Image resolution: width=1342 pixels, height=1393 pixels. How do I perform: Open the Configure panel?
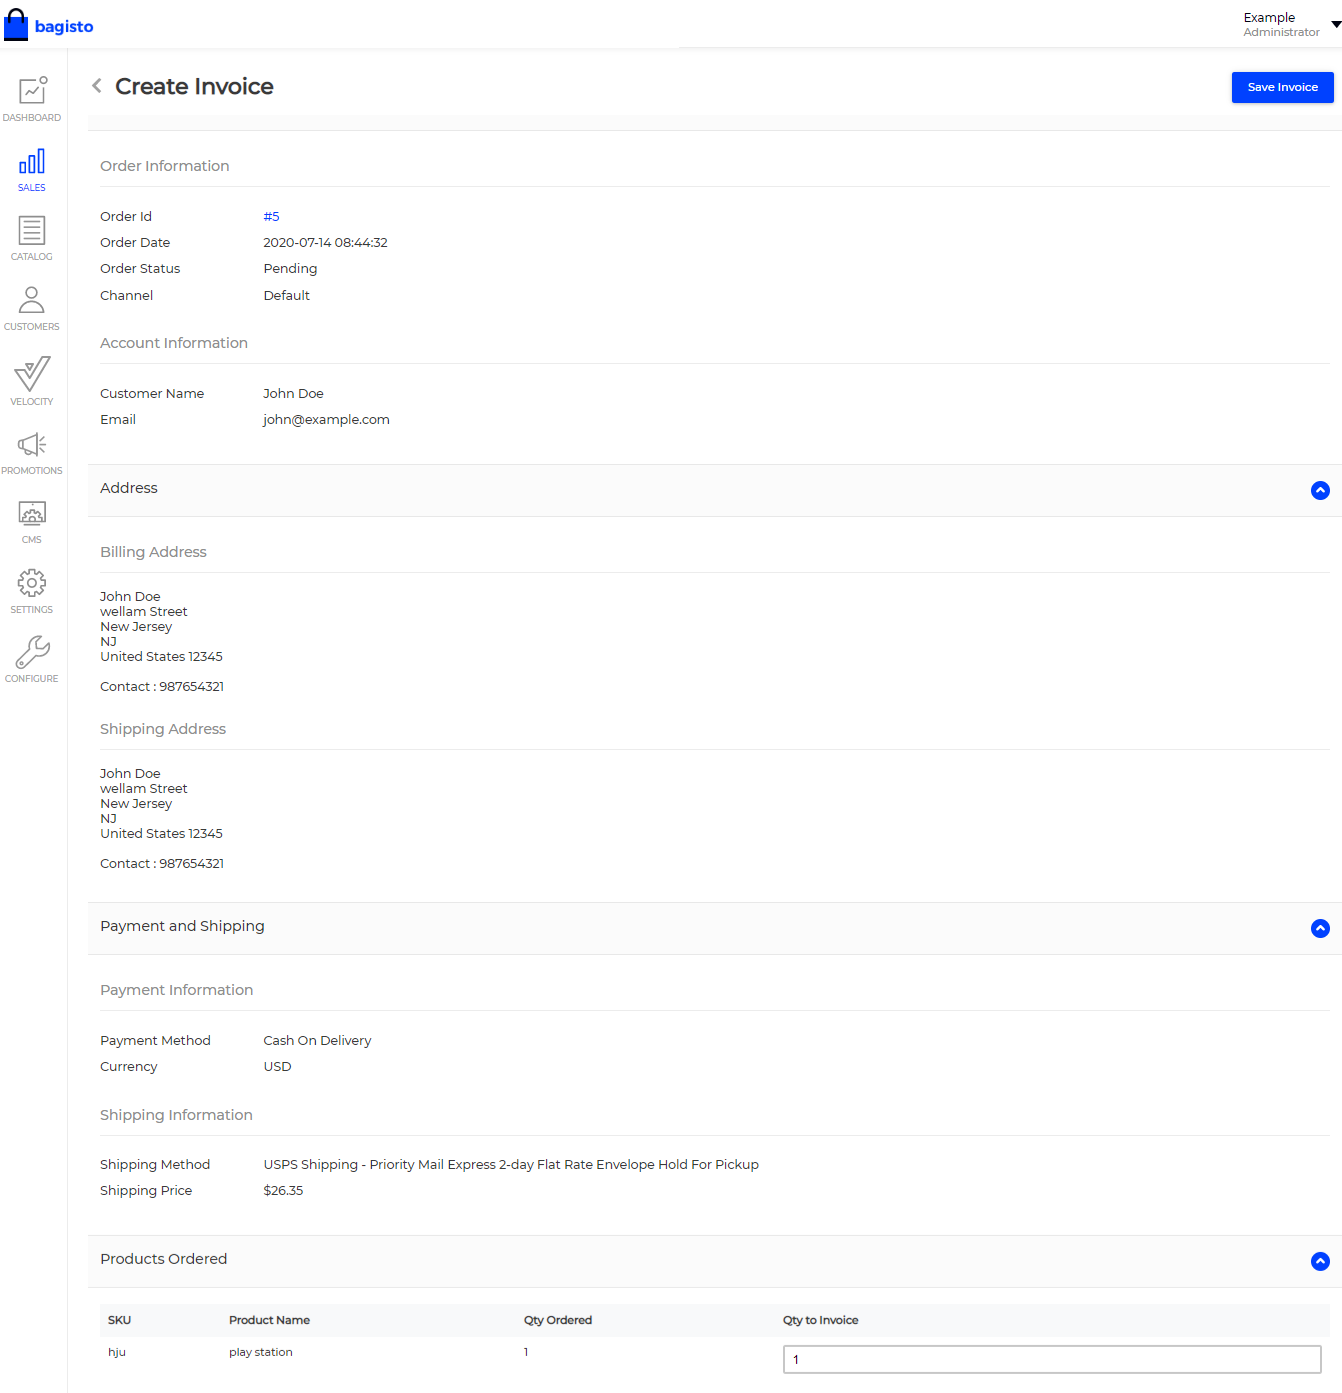point(32,658)
